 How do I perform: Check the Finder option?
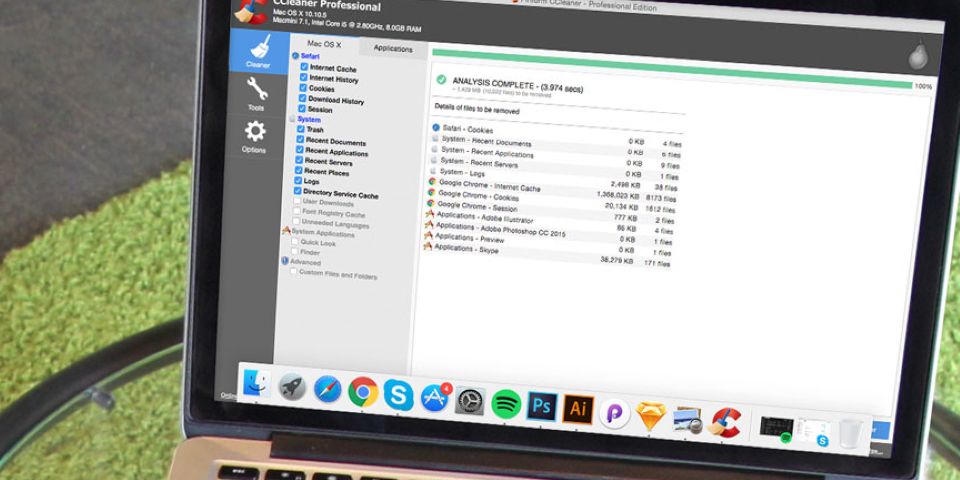(294, 251)
